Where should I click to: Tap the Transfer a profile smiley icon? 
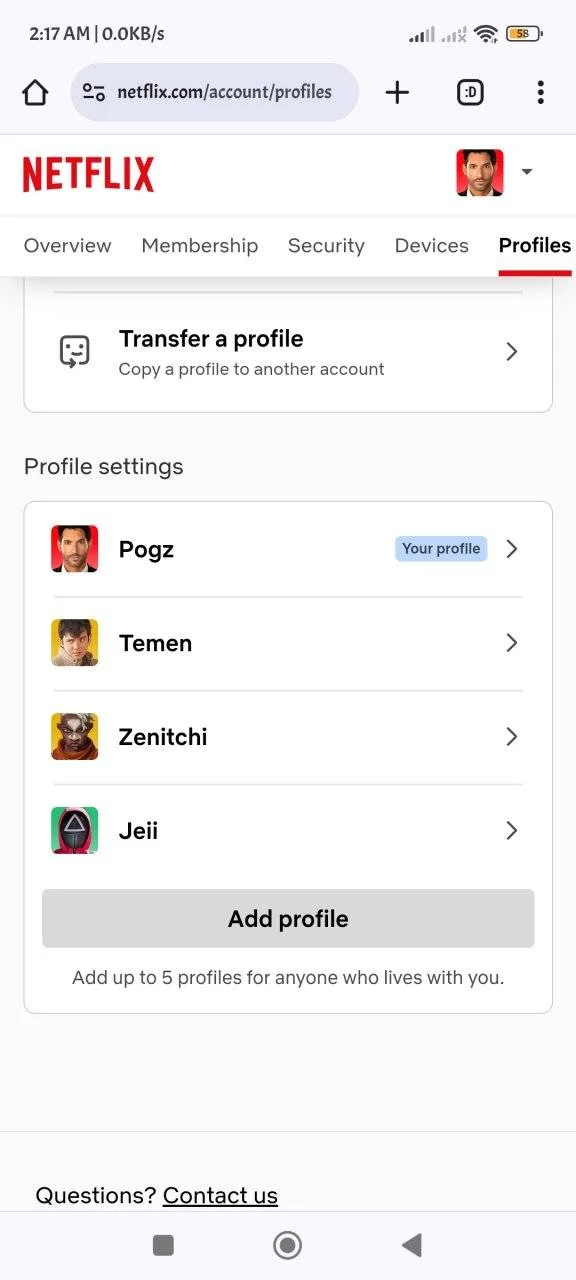pyautogui.click(x=75, y=352)
